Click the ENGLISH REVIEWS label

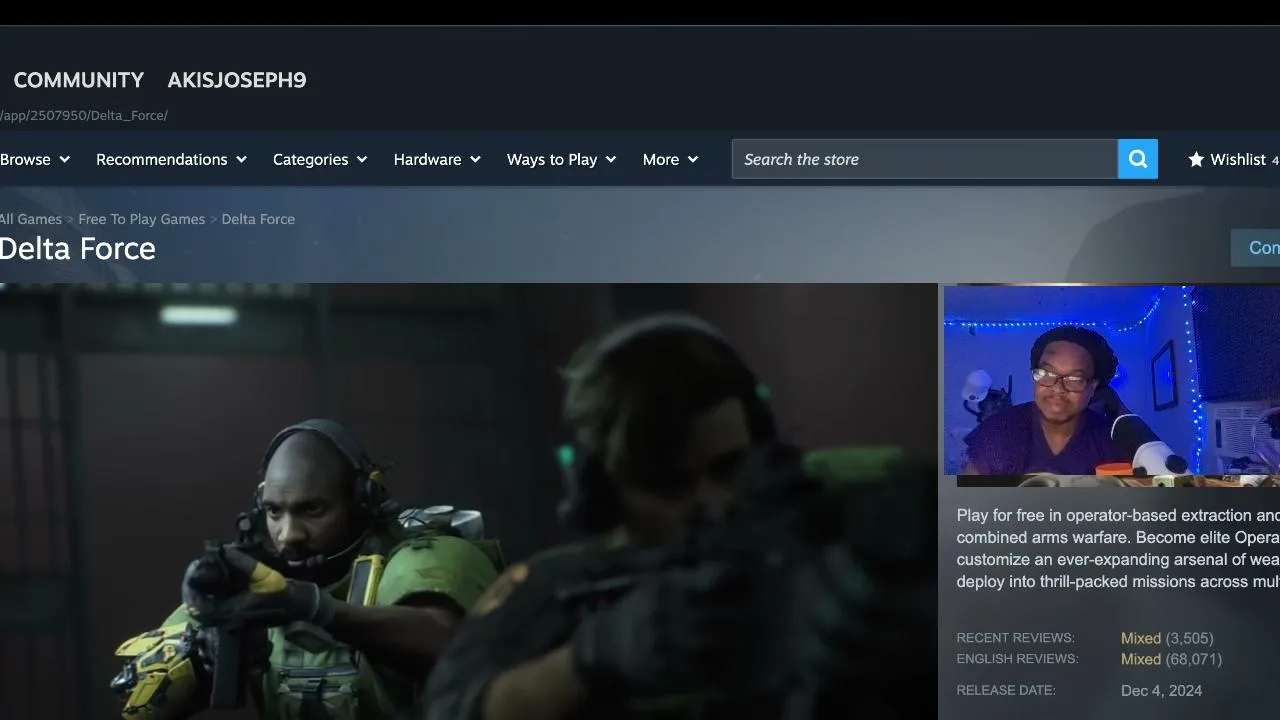1017,659
